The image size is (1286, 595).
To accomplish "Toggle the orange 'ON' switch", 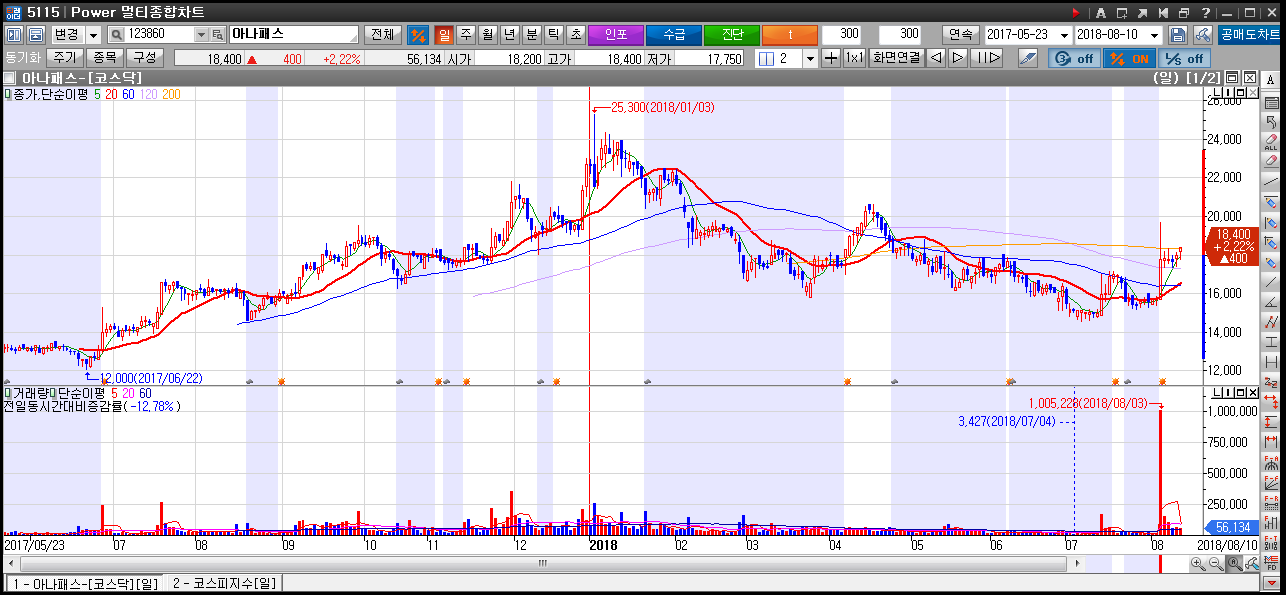I will pyautogui.click(x=1128, y=58).
